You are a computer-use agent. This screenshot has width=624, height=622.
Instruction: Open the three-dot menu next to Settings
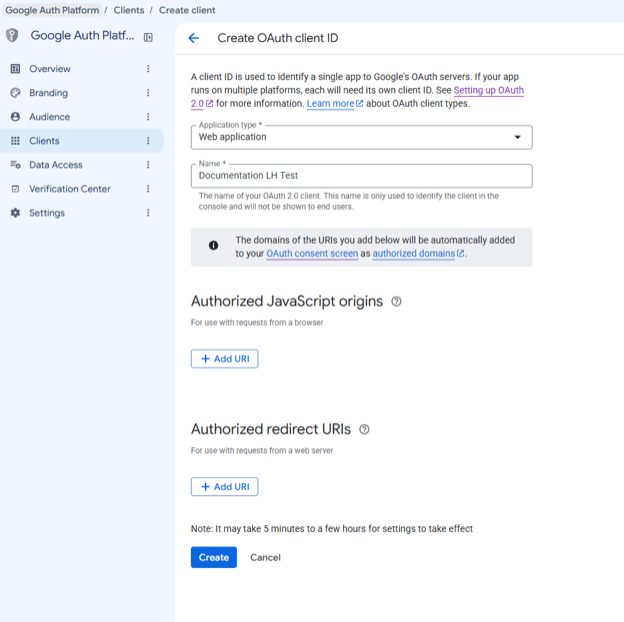(x=148, y=213)
